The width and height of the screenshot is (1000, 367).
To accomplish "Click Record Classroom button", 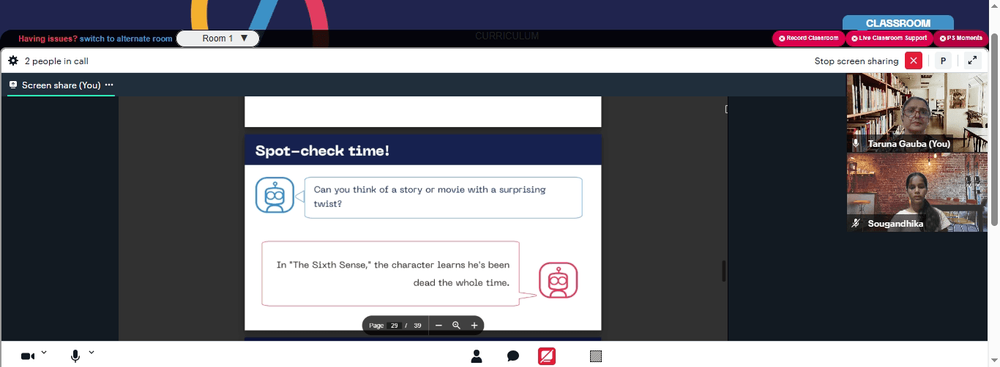I will 808,38.
